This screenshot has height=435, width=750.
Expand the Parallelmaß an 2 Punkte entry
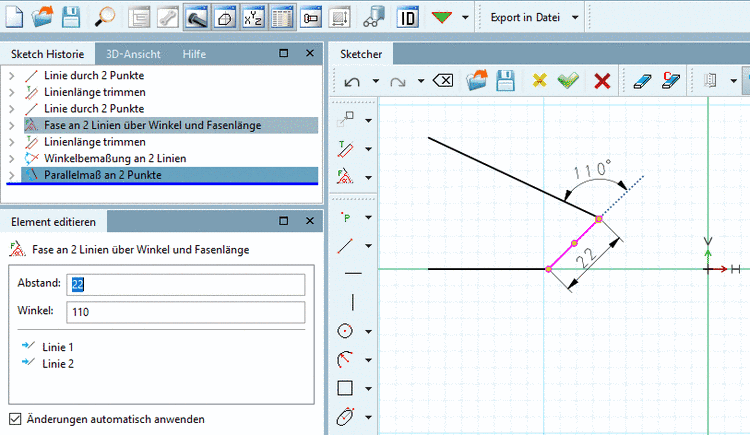tap(12, 175)
